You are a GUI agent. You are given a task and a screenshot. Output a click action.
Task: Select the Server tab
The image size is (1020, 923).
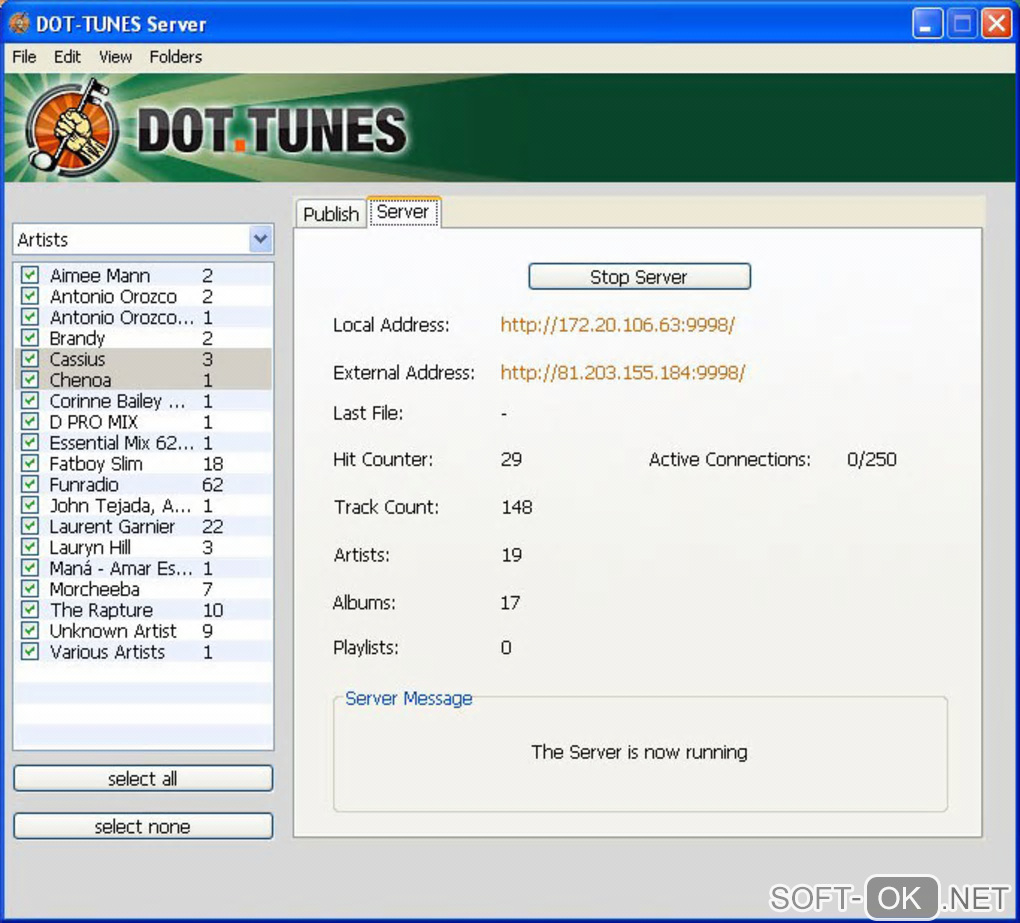(x=403, y=212)
